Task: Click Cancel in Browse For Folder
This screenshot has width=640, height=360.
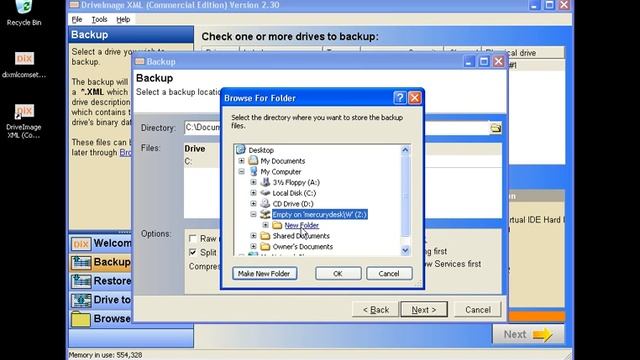Action: click(389, 273)
